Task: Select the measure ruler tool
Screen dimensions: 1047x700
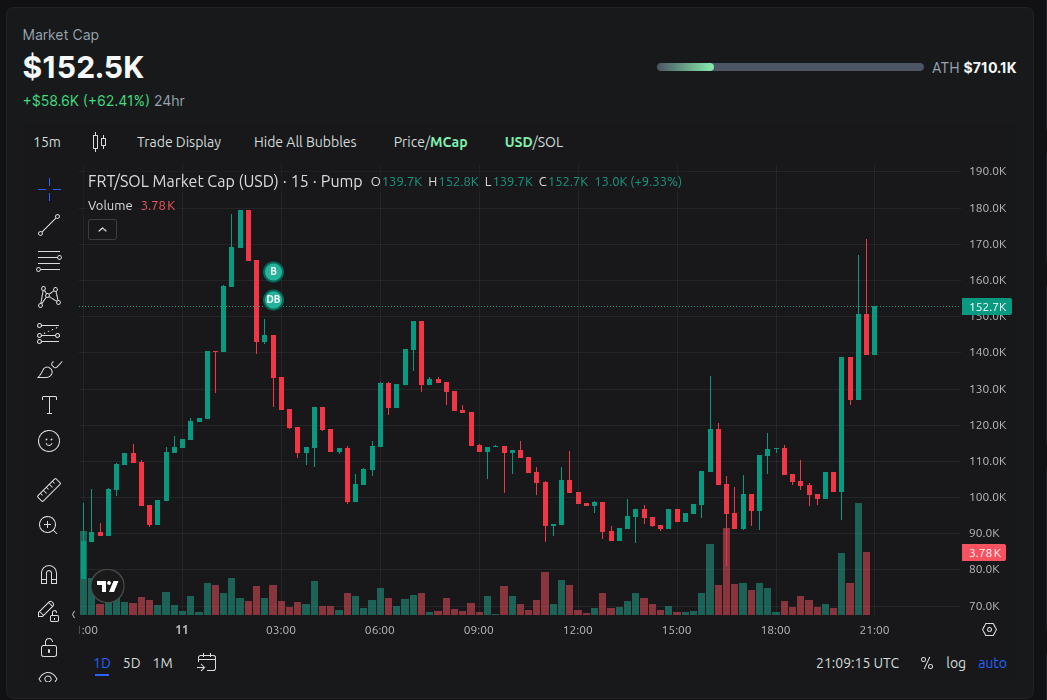Action: (x=48, y=489)
